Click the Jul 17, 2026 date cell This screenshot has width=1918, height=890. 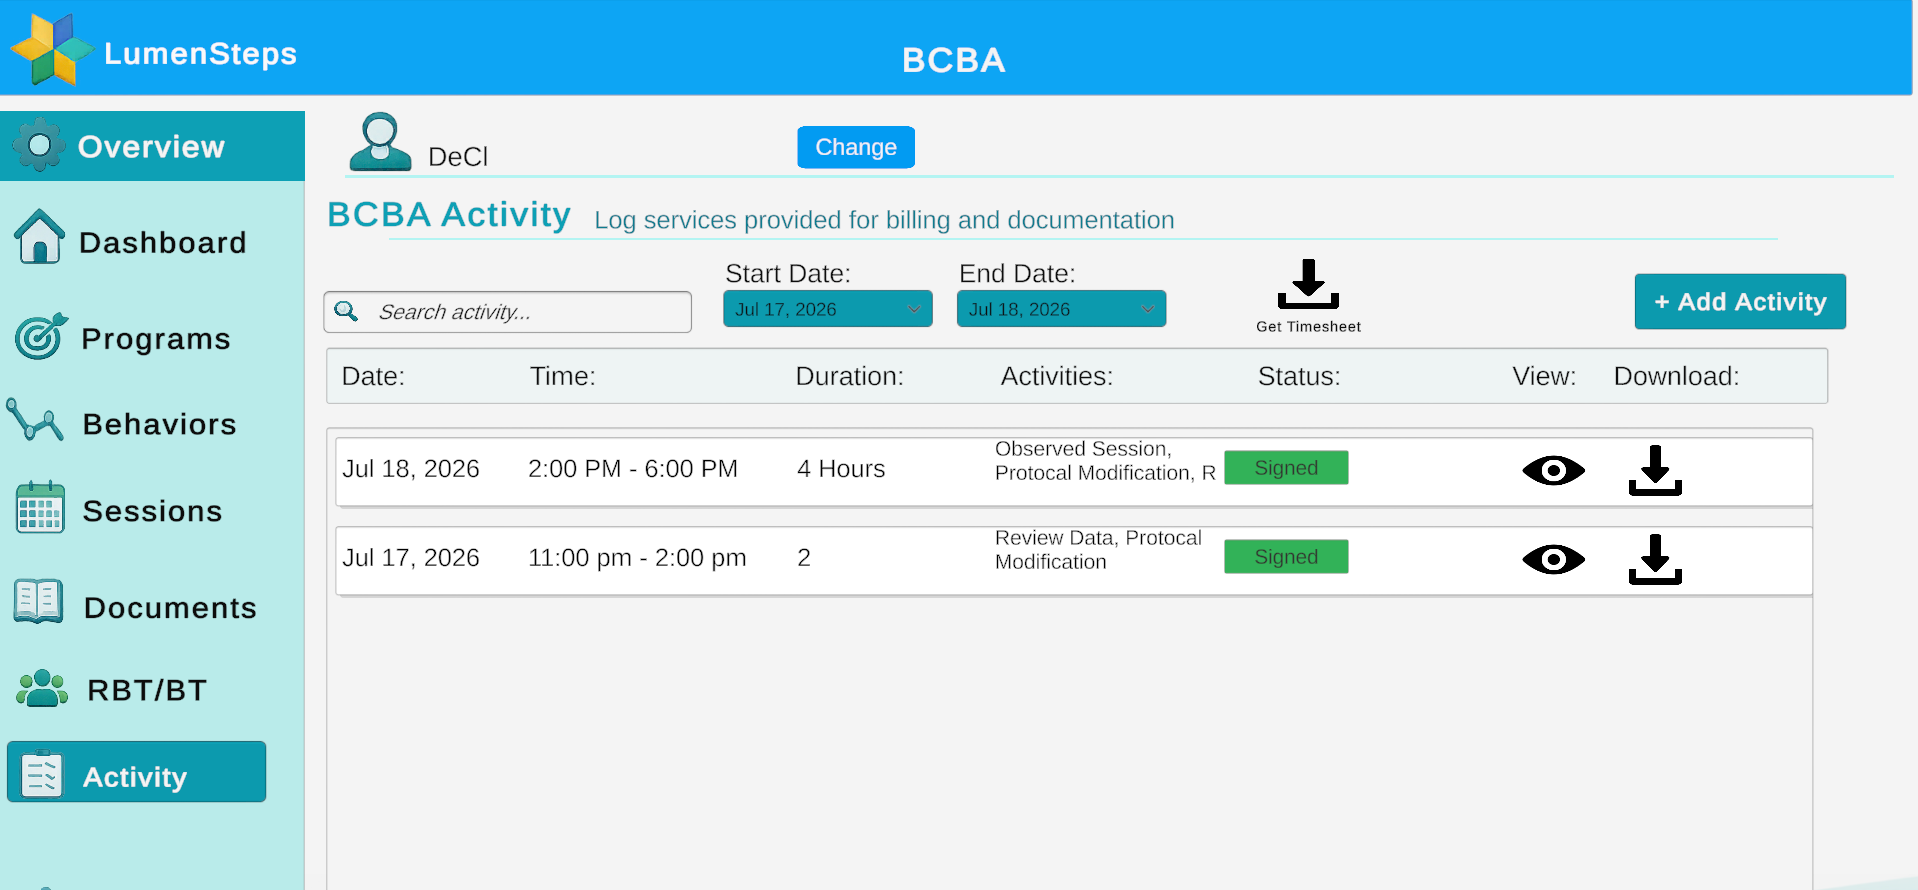pos(411,558)
